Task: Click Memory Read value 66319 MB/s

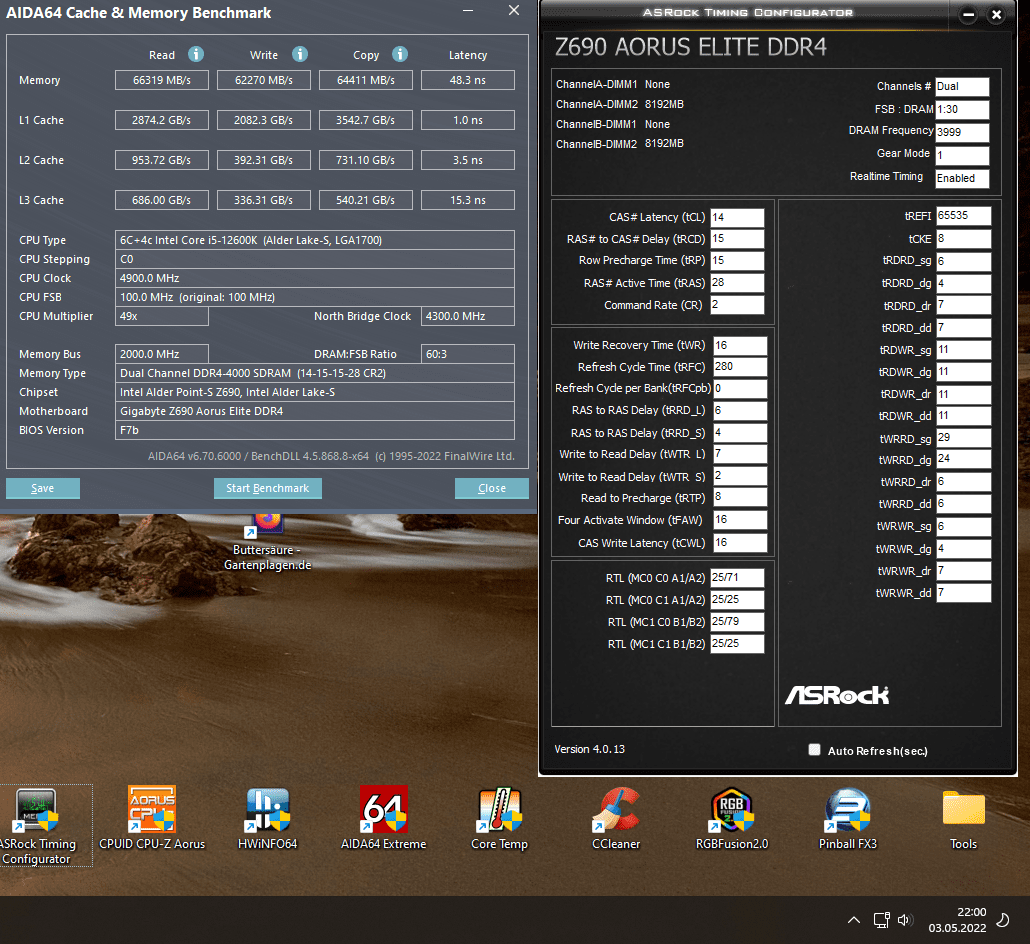Action: pos(162,80)
